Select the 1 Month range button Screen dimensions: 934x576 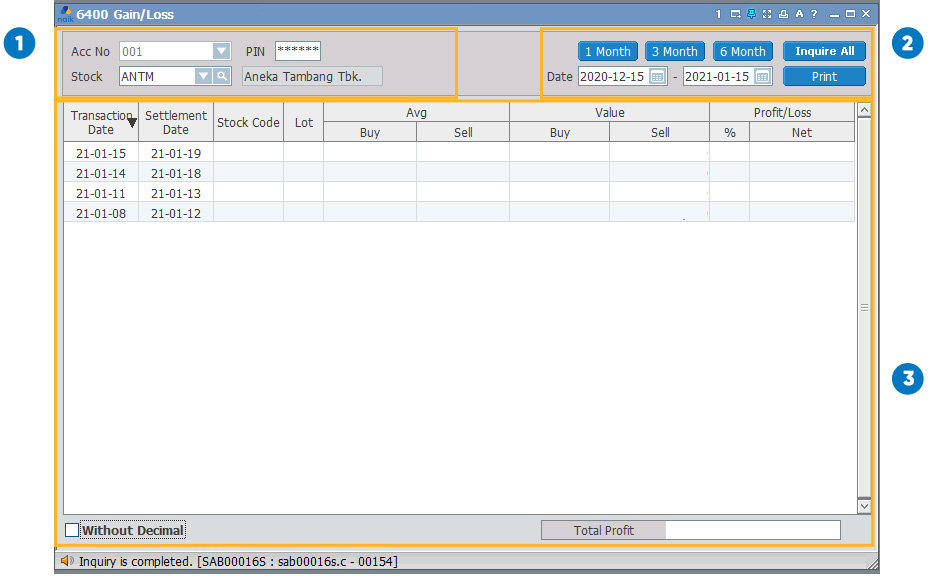pyautogui.click(x=607, y=51)
